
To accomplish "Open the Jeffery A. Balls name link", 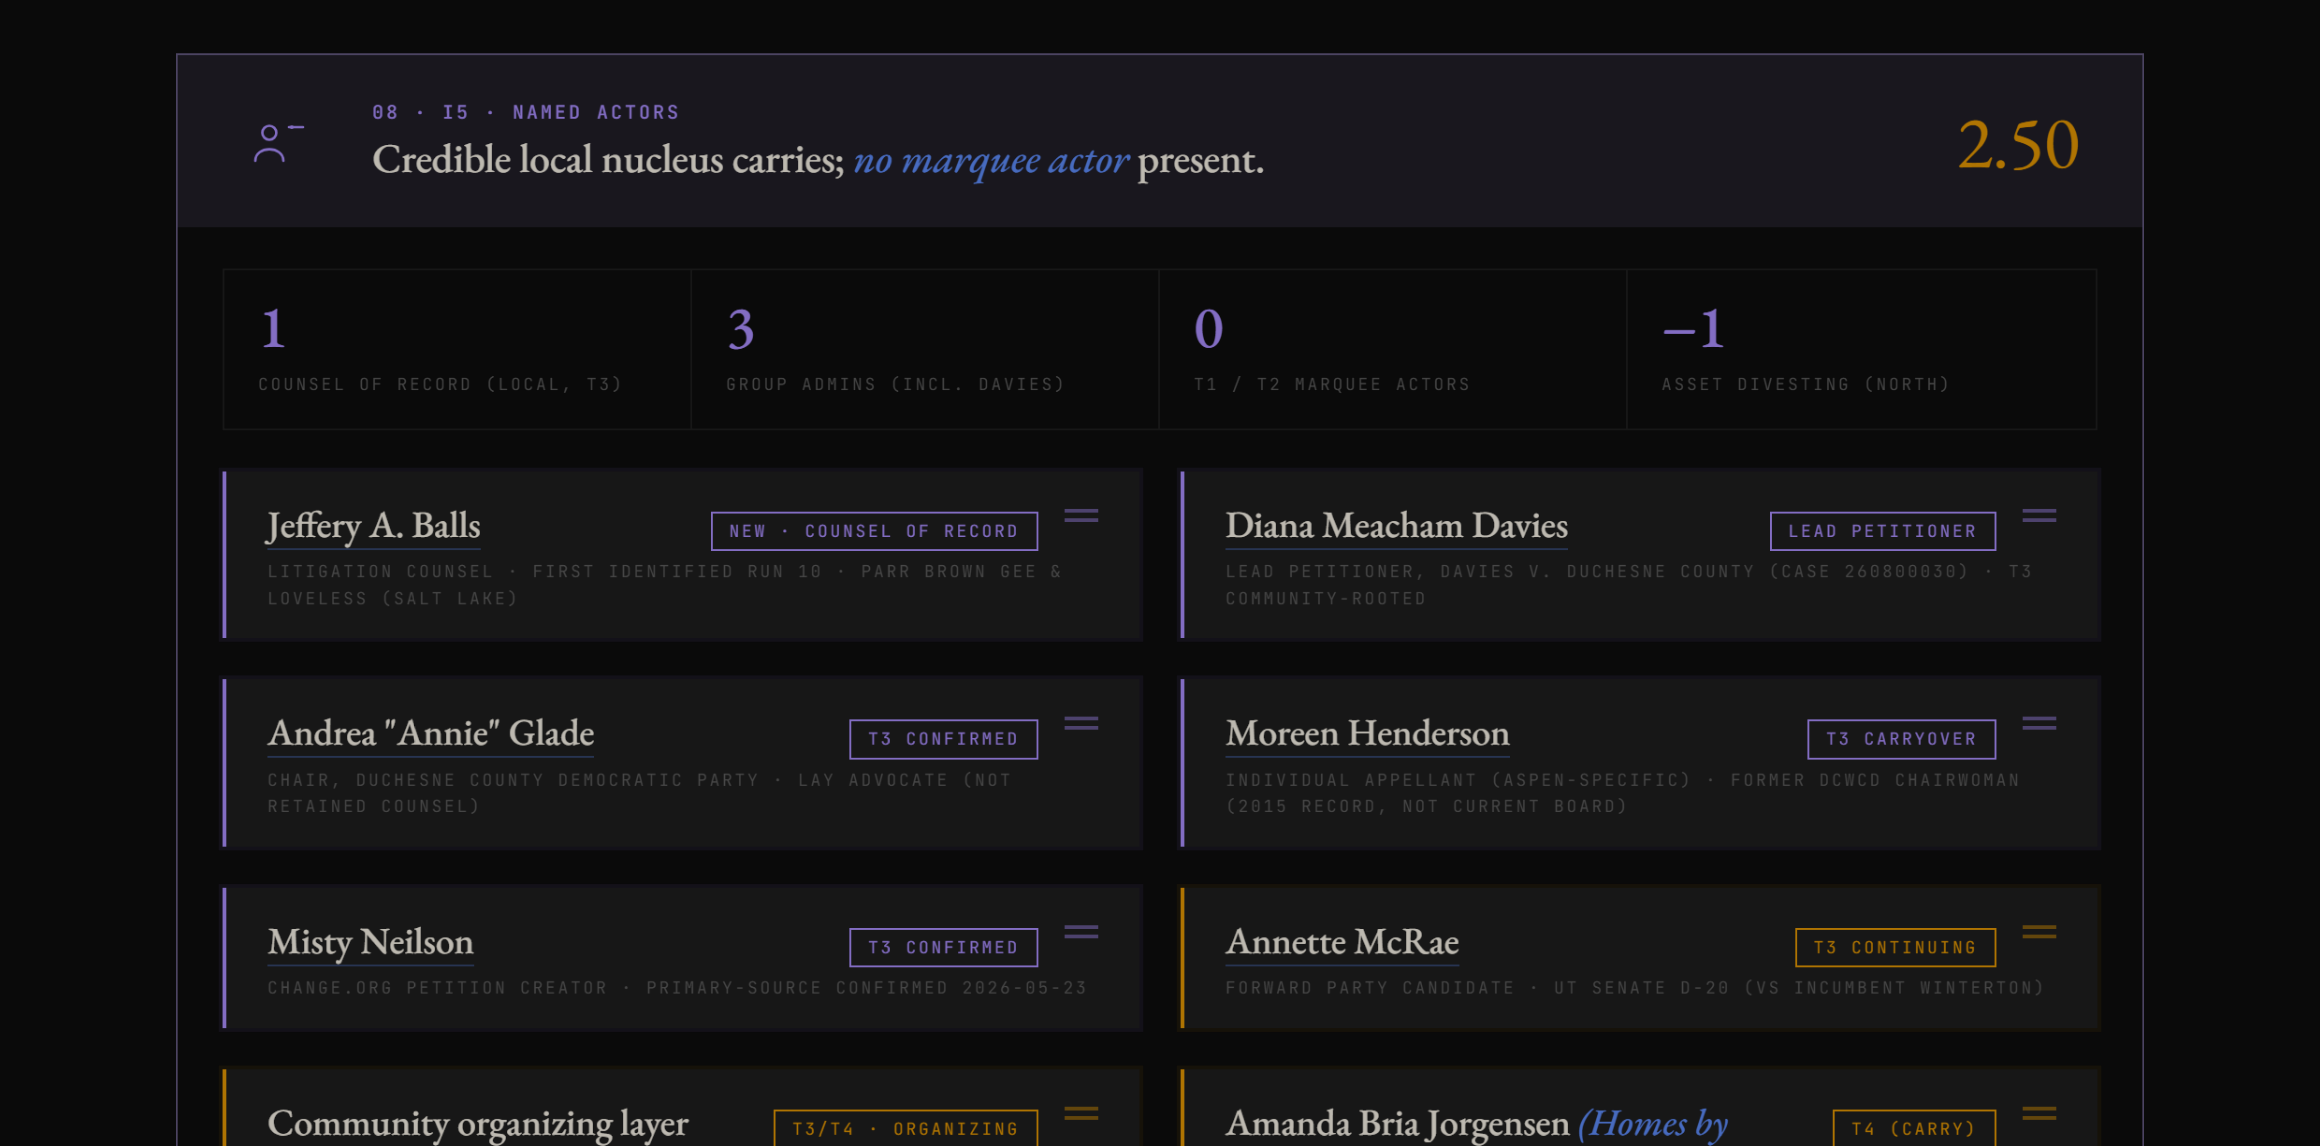I will pos(373,526).
